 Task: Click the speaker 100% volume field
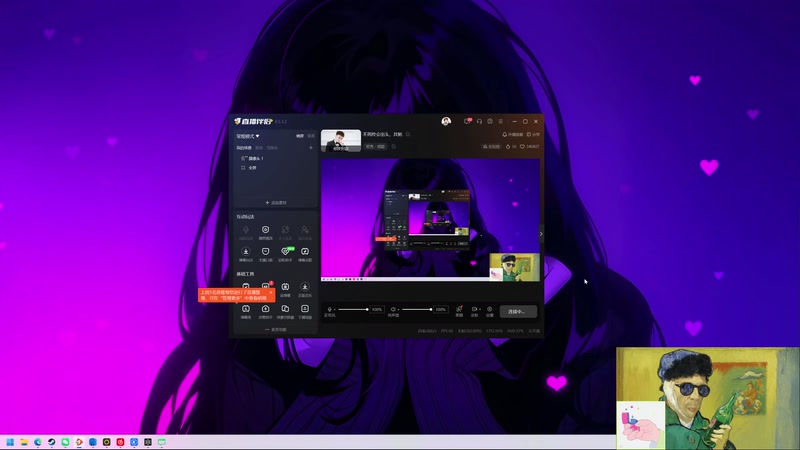pyautogui.click(x=441, y=309)
